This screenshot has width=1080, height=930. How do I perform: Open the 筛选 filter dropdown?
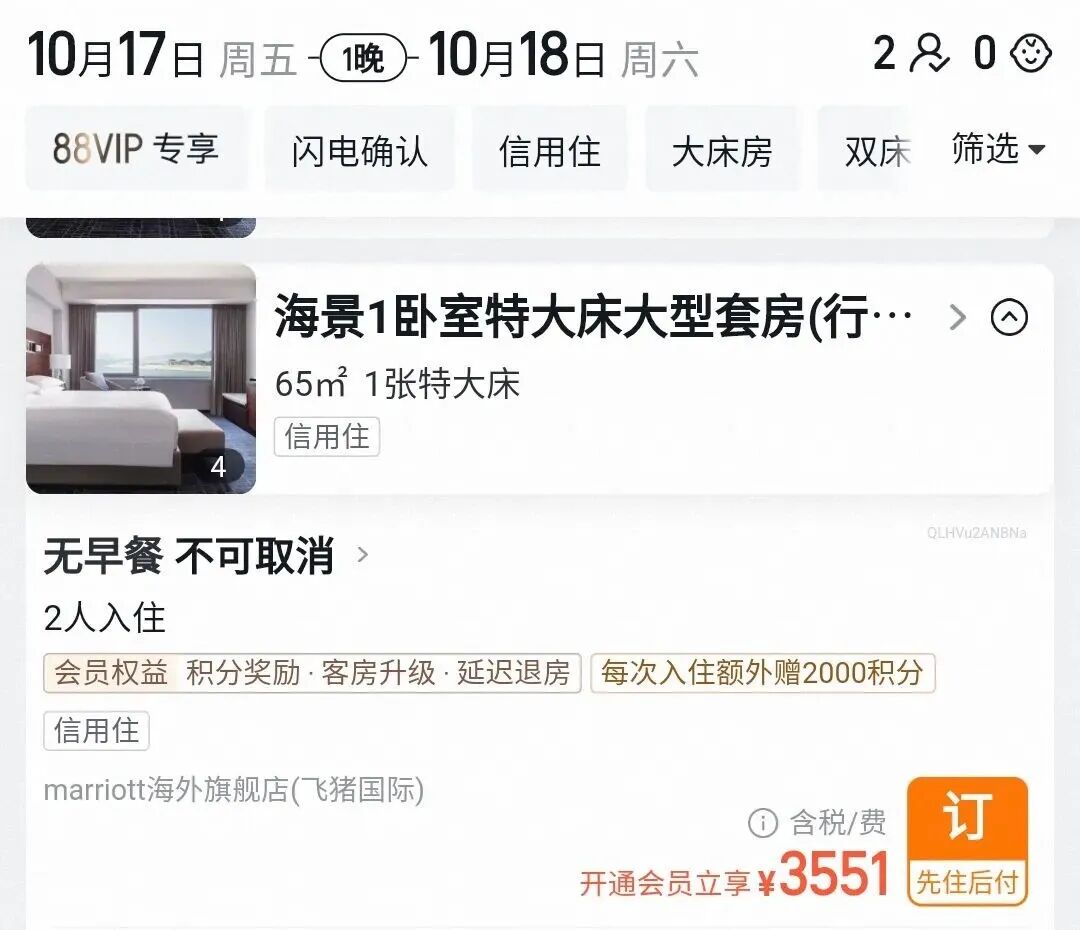pyautogui.click(x=998, y=149)
